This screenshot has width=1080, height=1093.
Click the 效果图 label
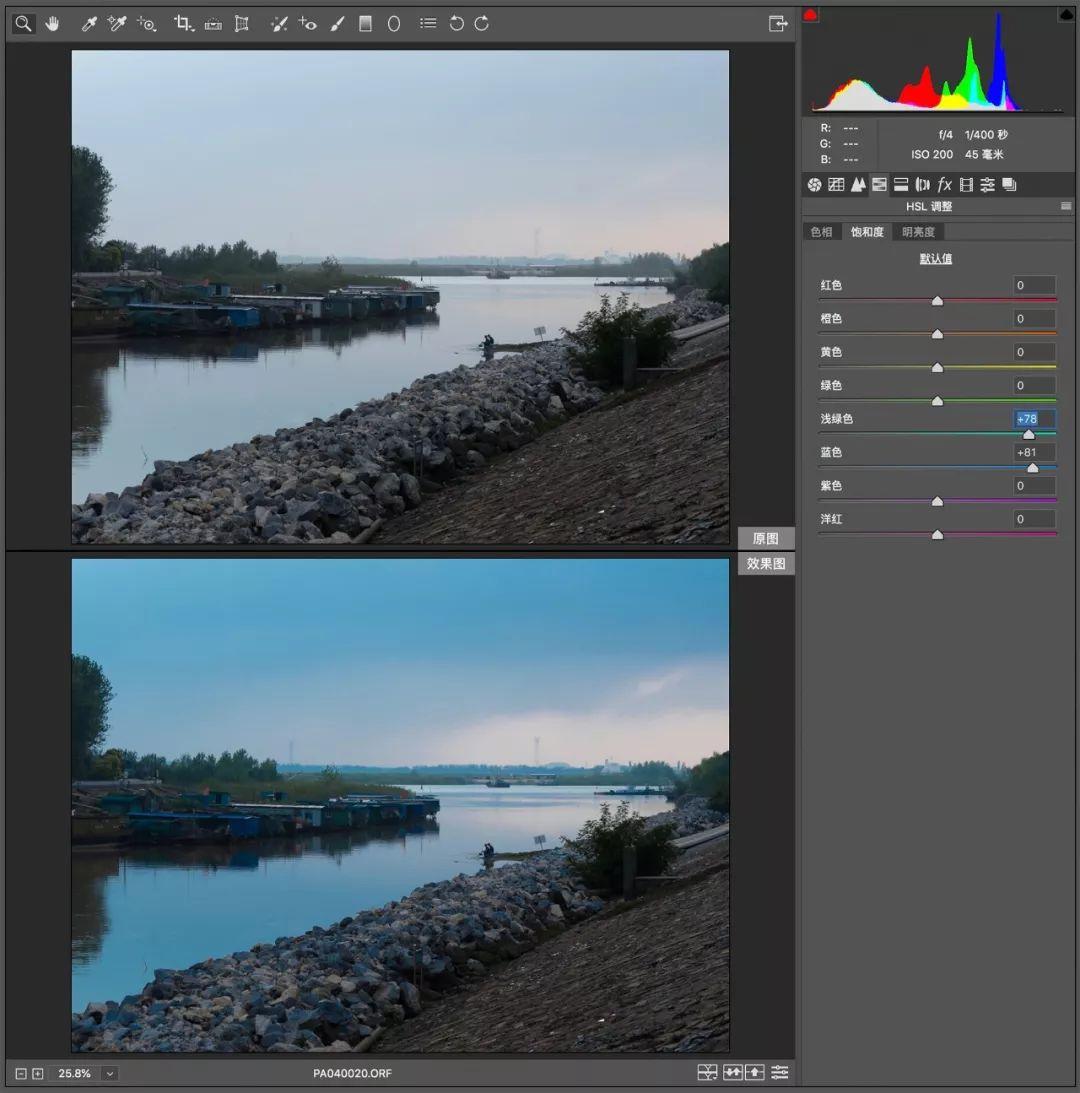[x=766, y=563]
